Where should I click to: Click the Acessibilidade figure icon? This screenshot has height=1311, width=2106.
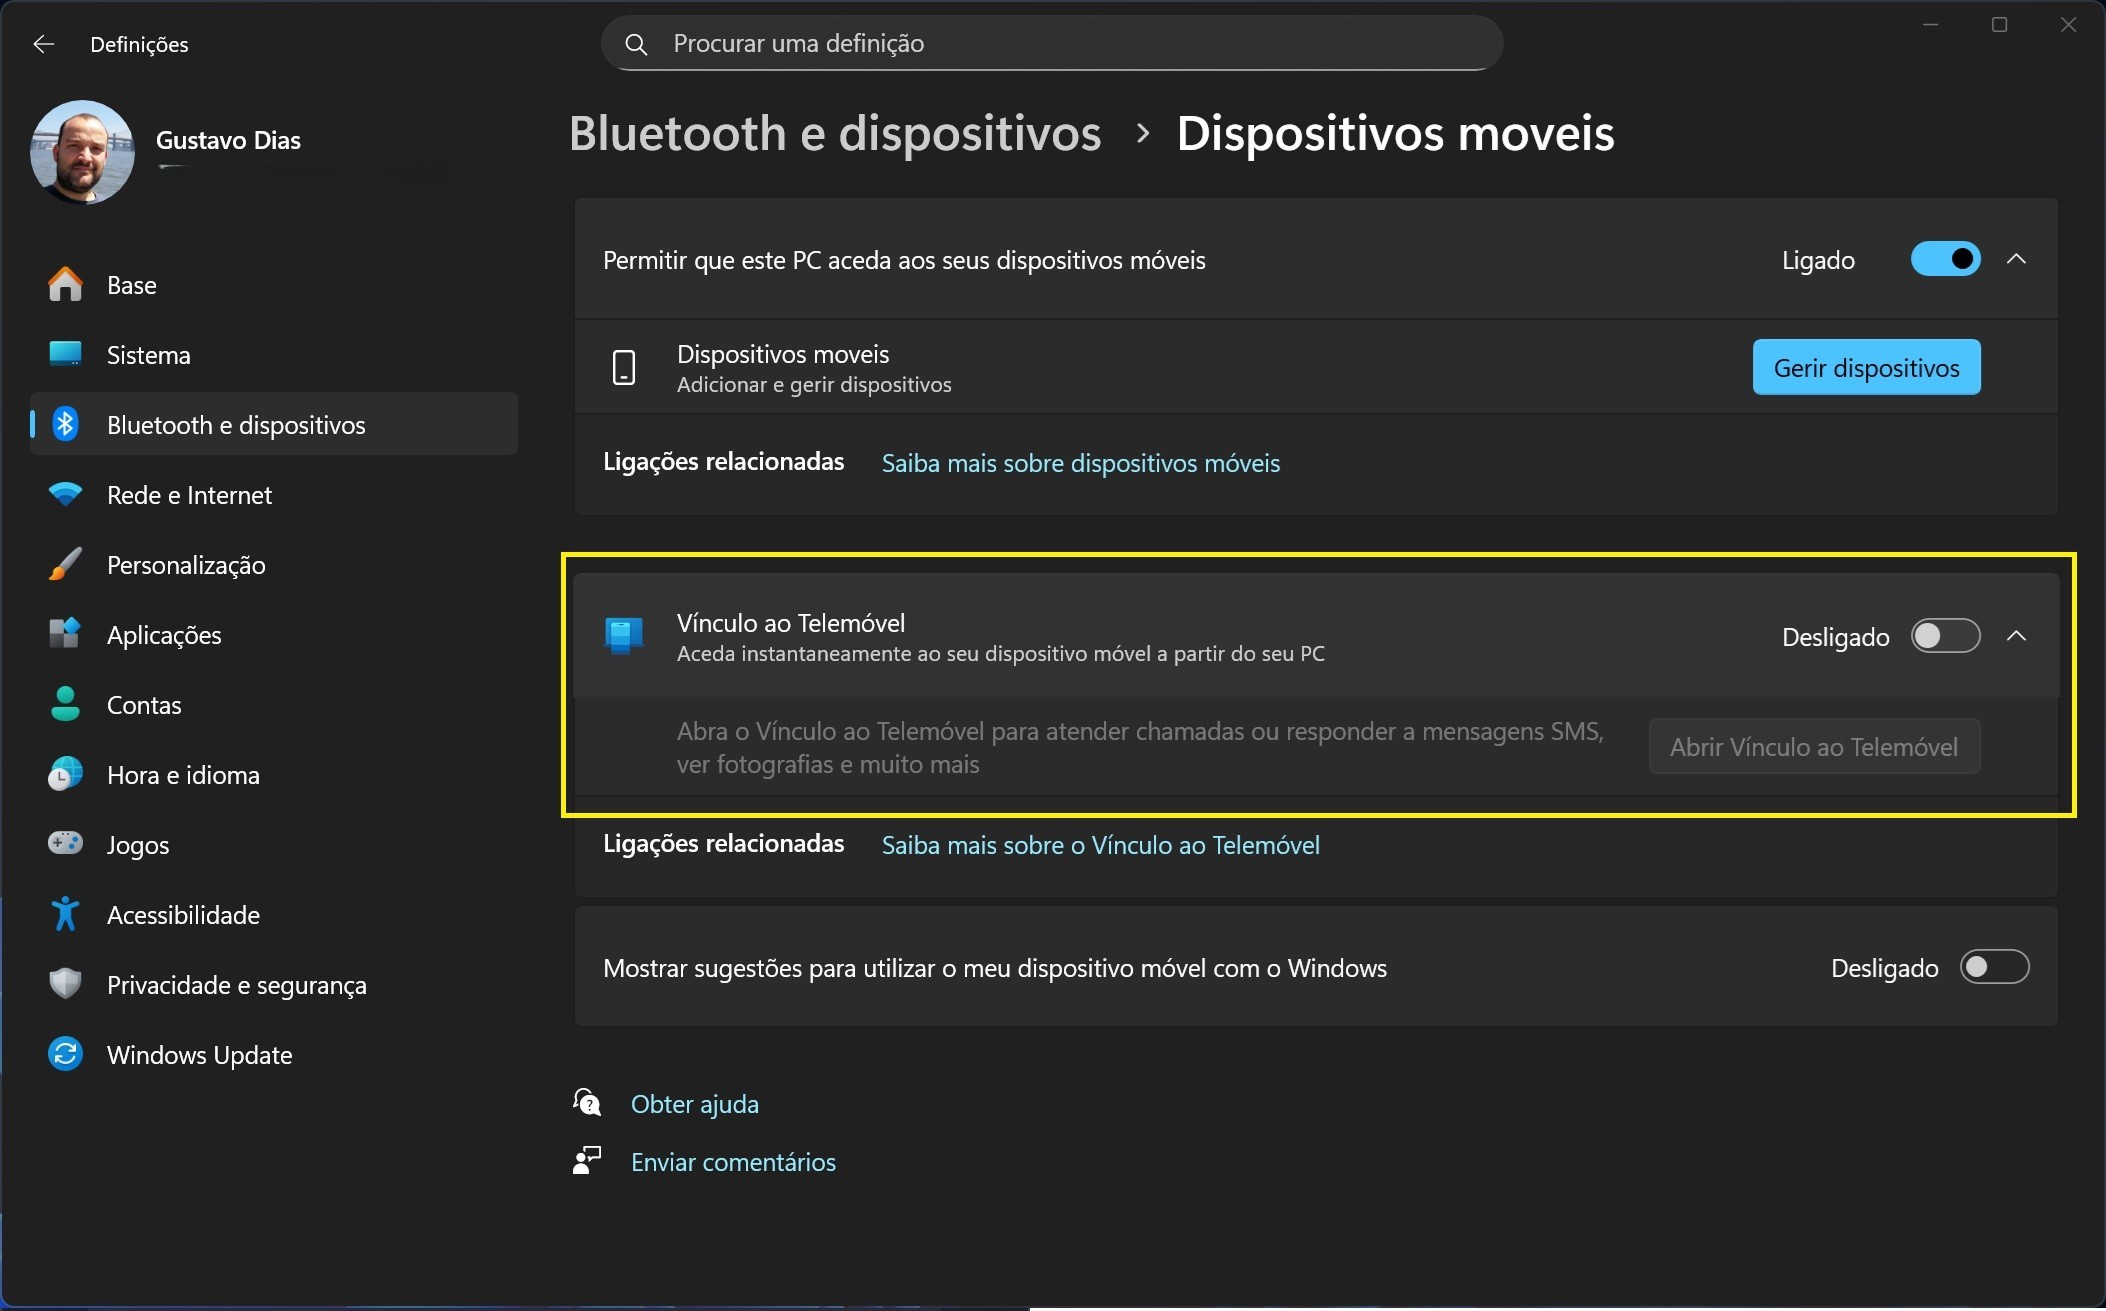(x=65, y=914)
